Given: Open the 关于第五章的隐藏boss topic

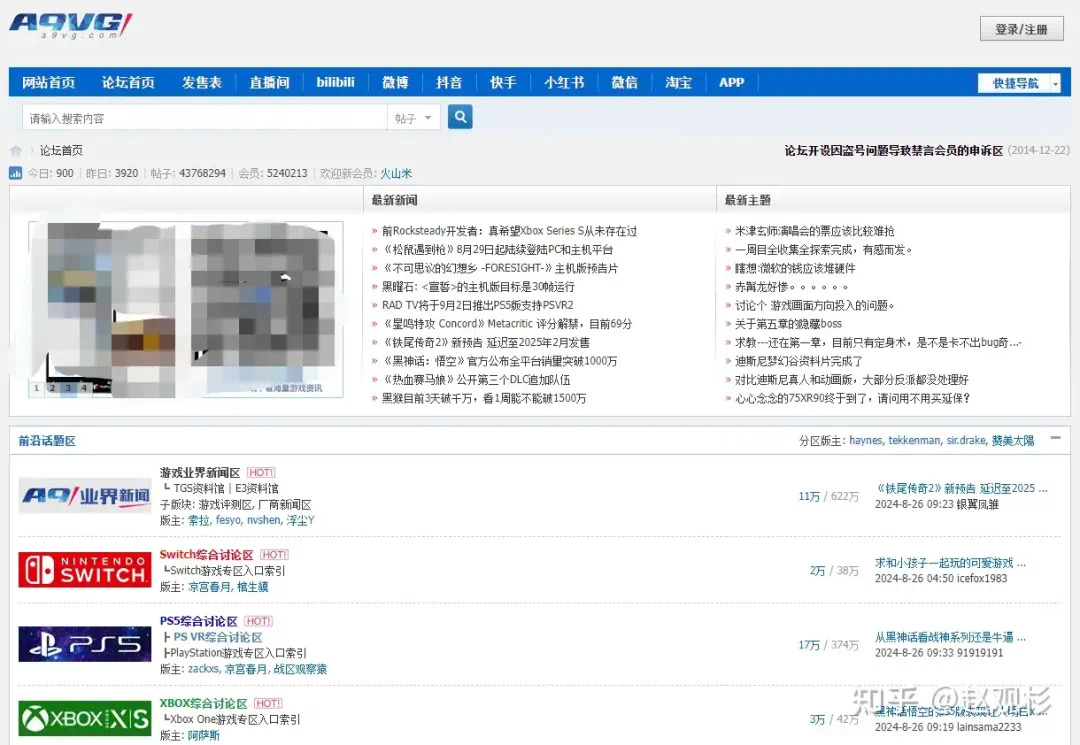Looking at the screenshot, I should pyautogui.click(x=788, y=324).
